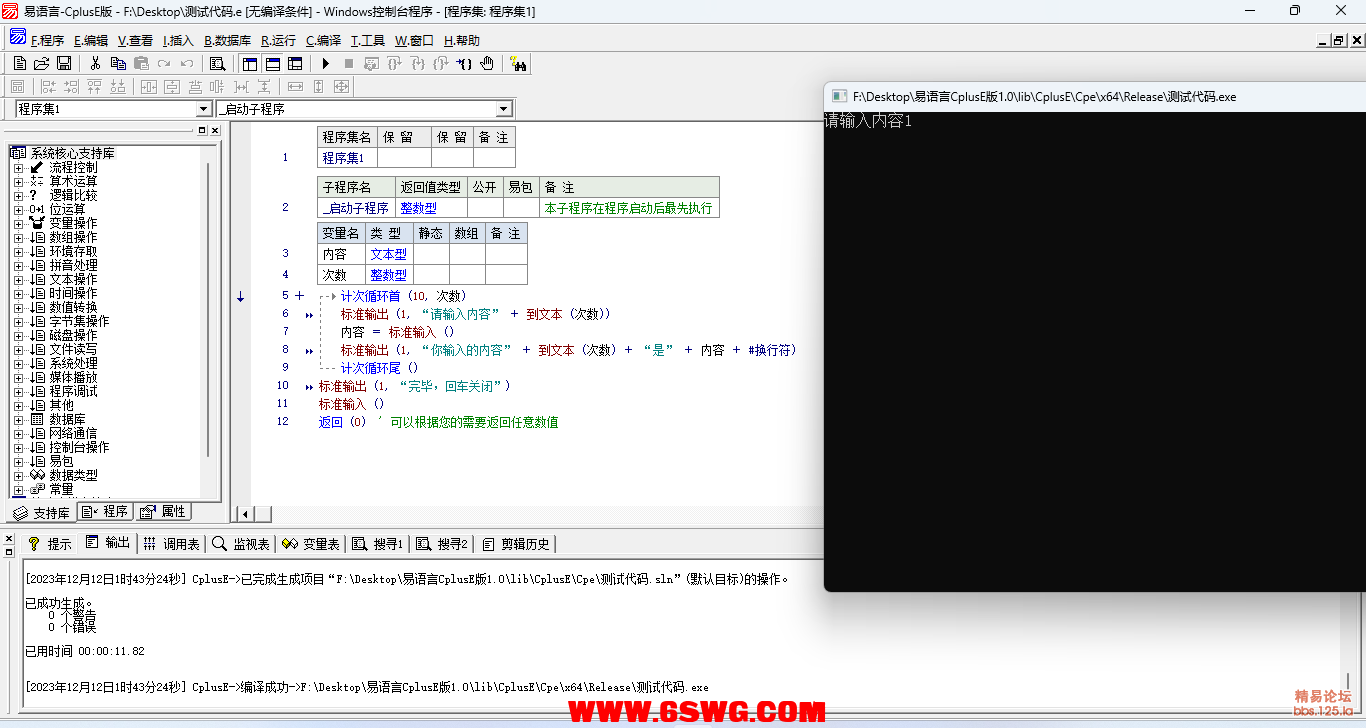Click the Copy toolbar icon
Screen dimensions: 1366x728
[118, 63]
